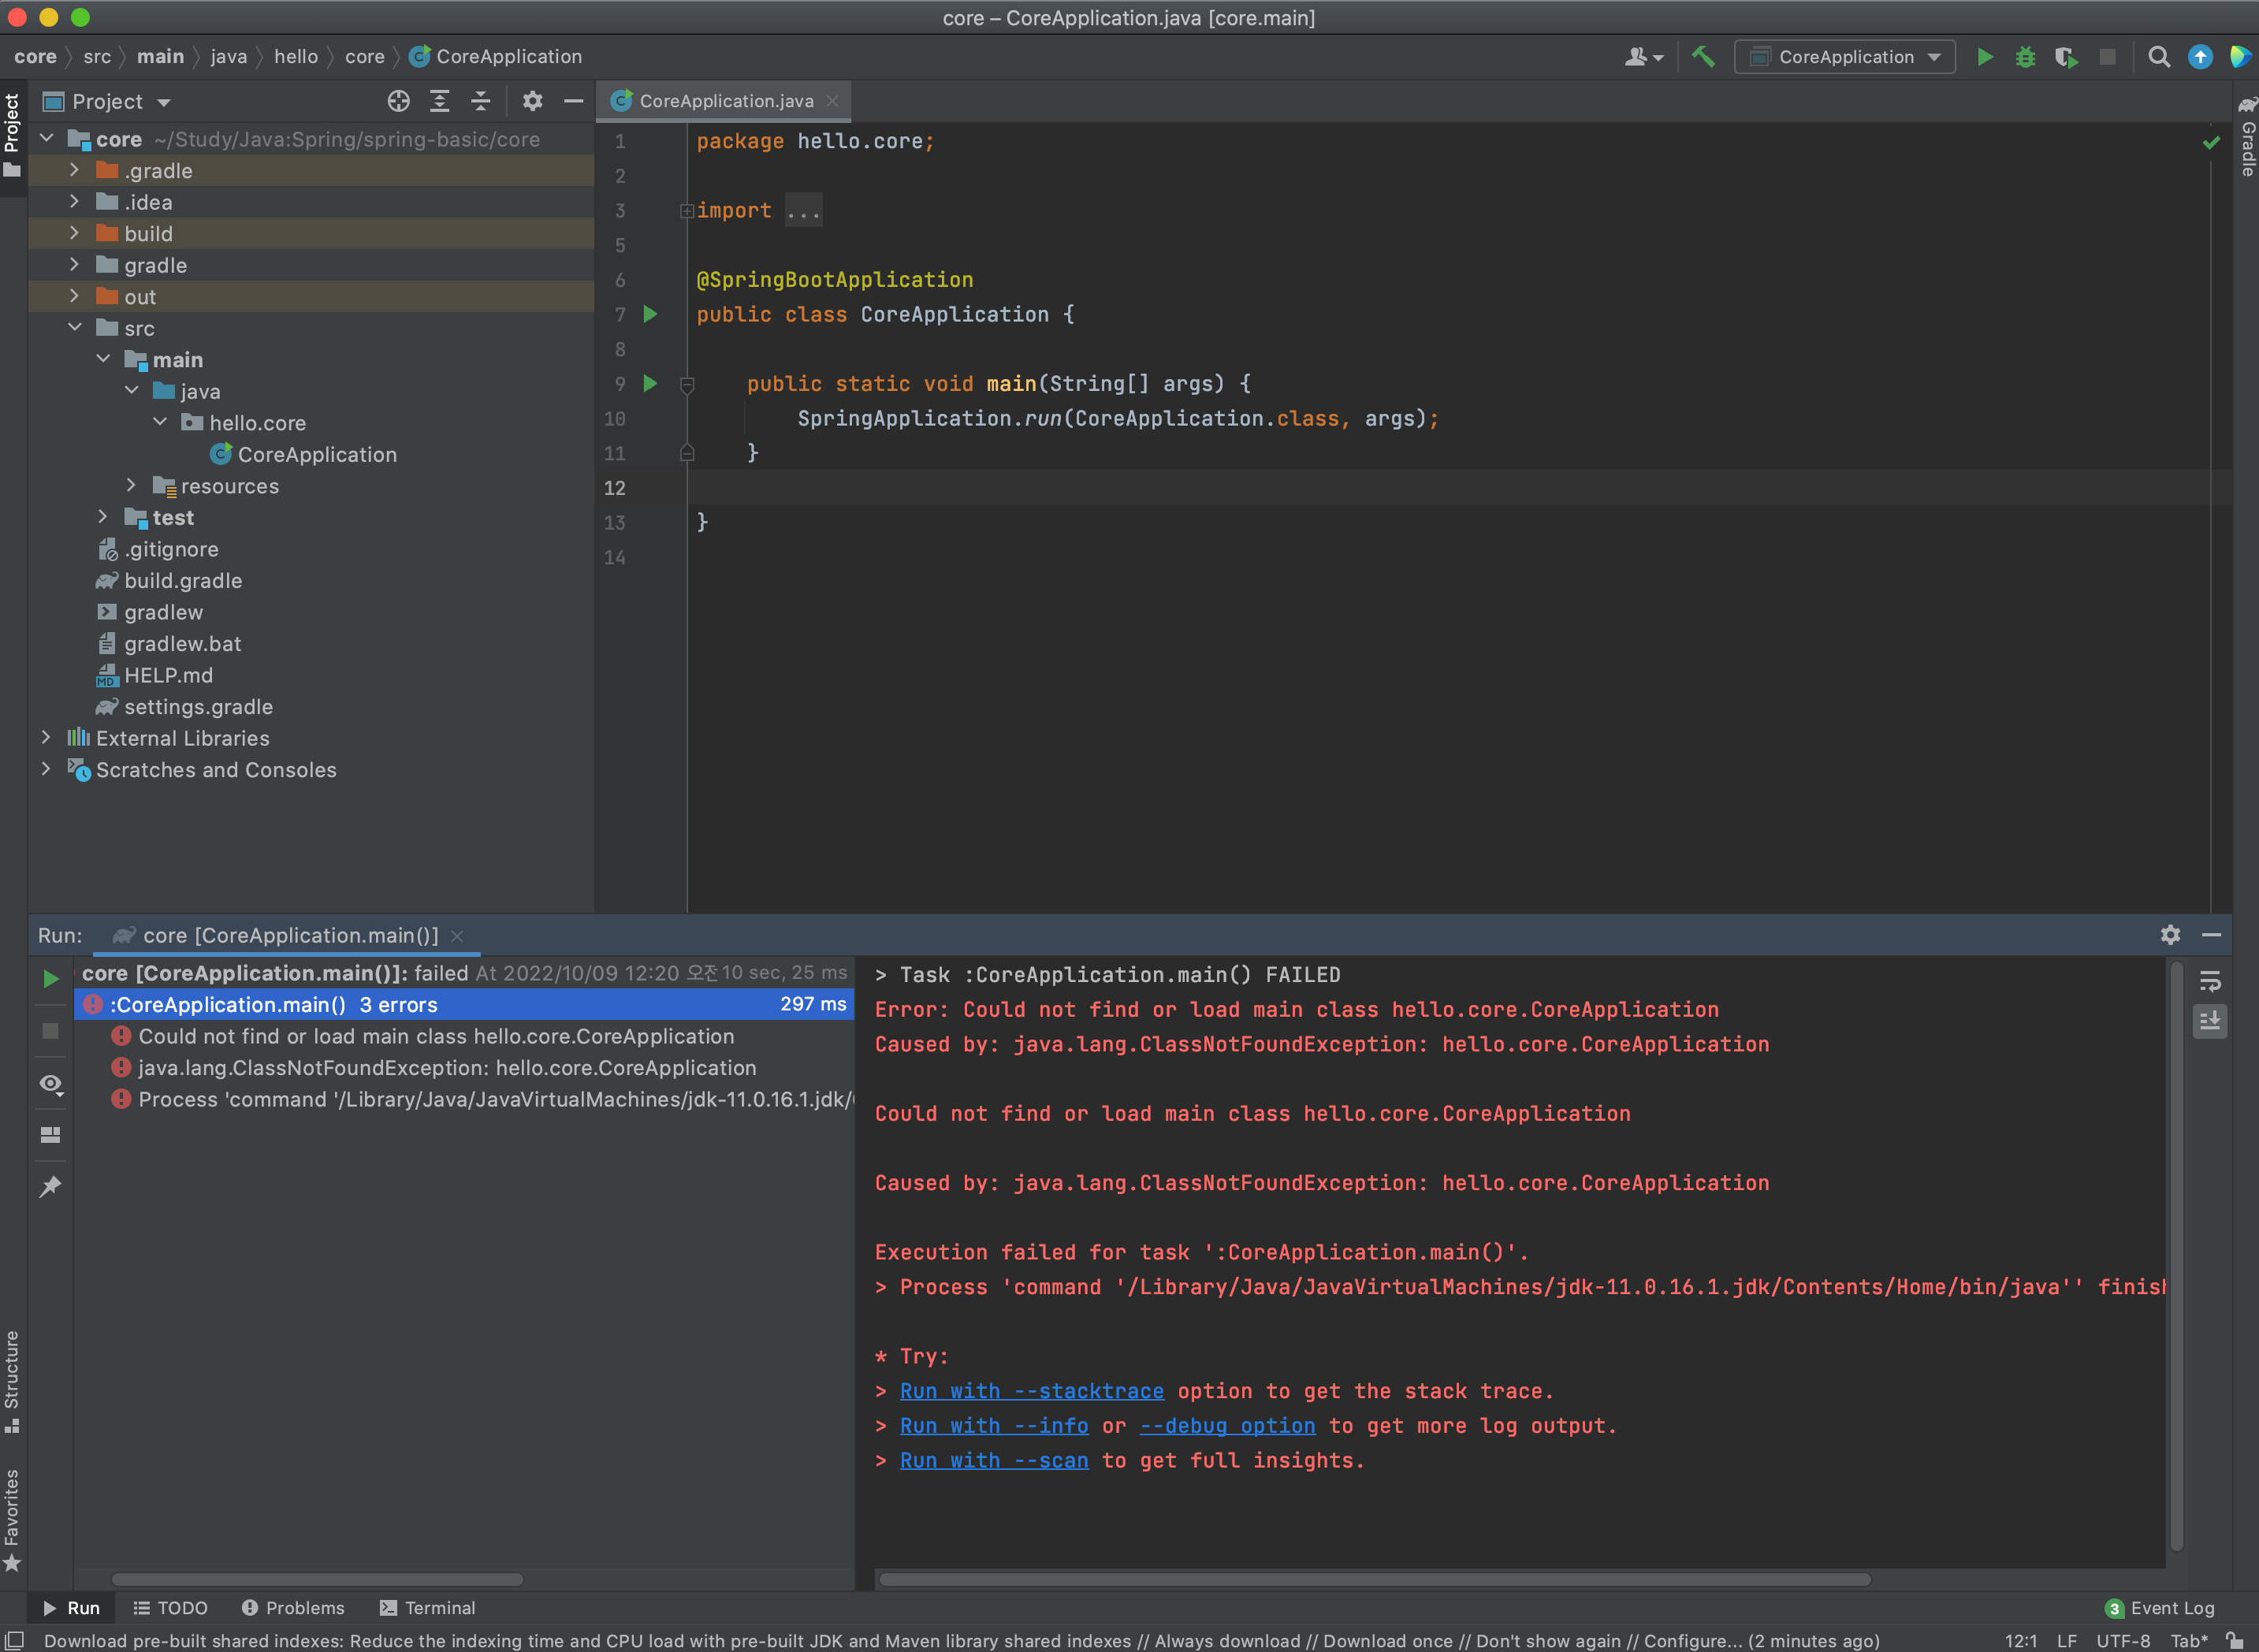Rerun the failed build in Run panel
Screen dimensions: 2259x1652
click(x=51, y=978)
